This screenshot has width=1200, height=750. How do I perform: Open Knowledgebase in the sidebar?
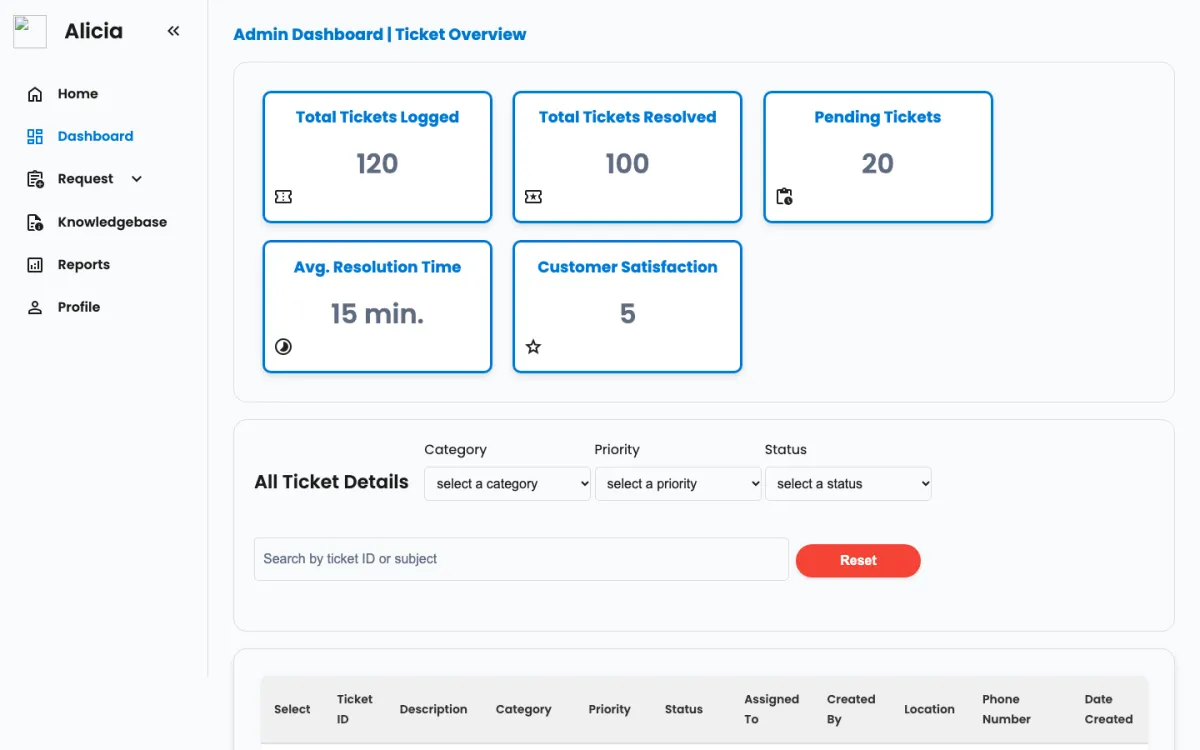pyautogui.click(x=112, y=222)
